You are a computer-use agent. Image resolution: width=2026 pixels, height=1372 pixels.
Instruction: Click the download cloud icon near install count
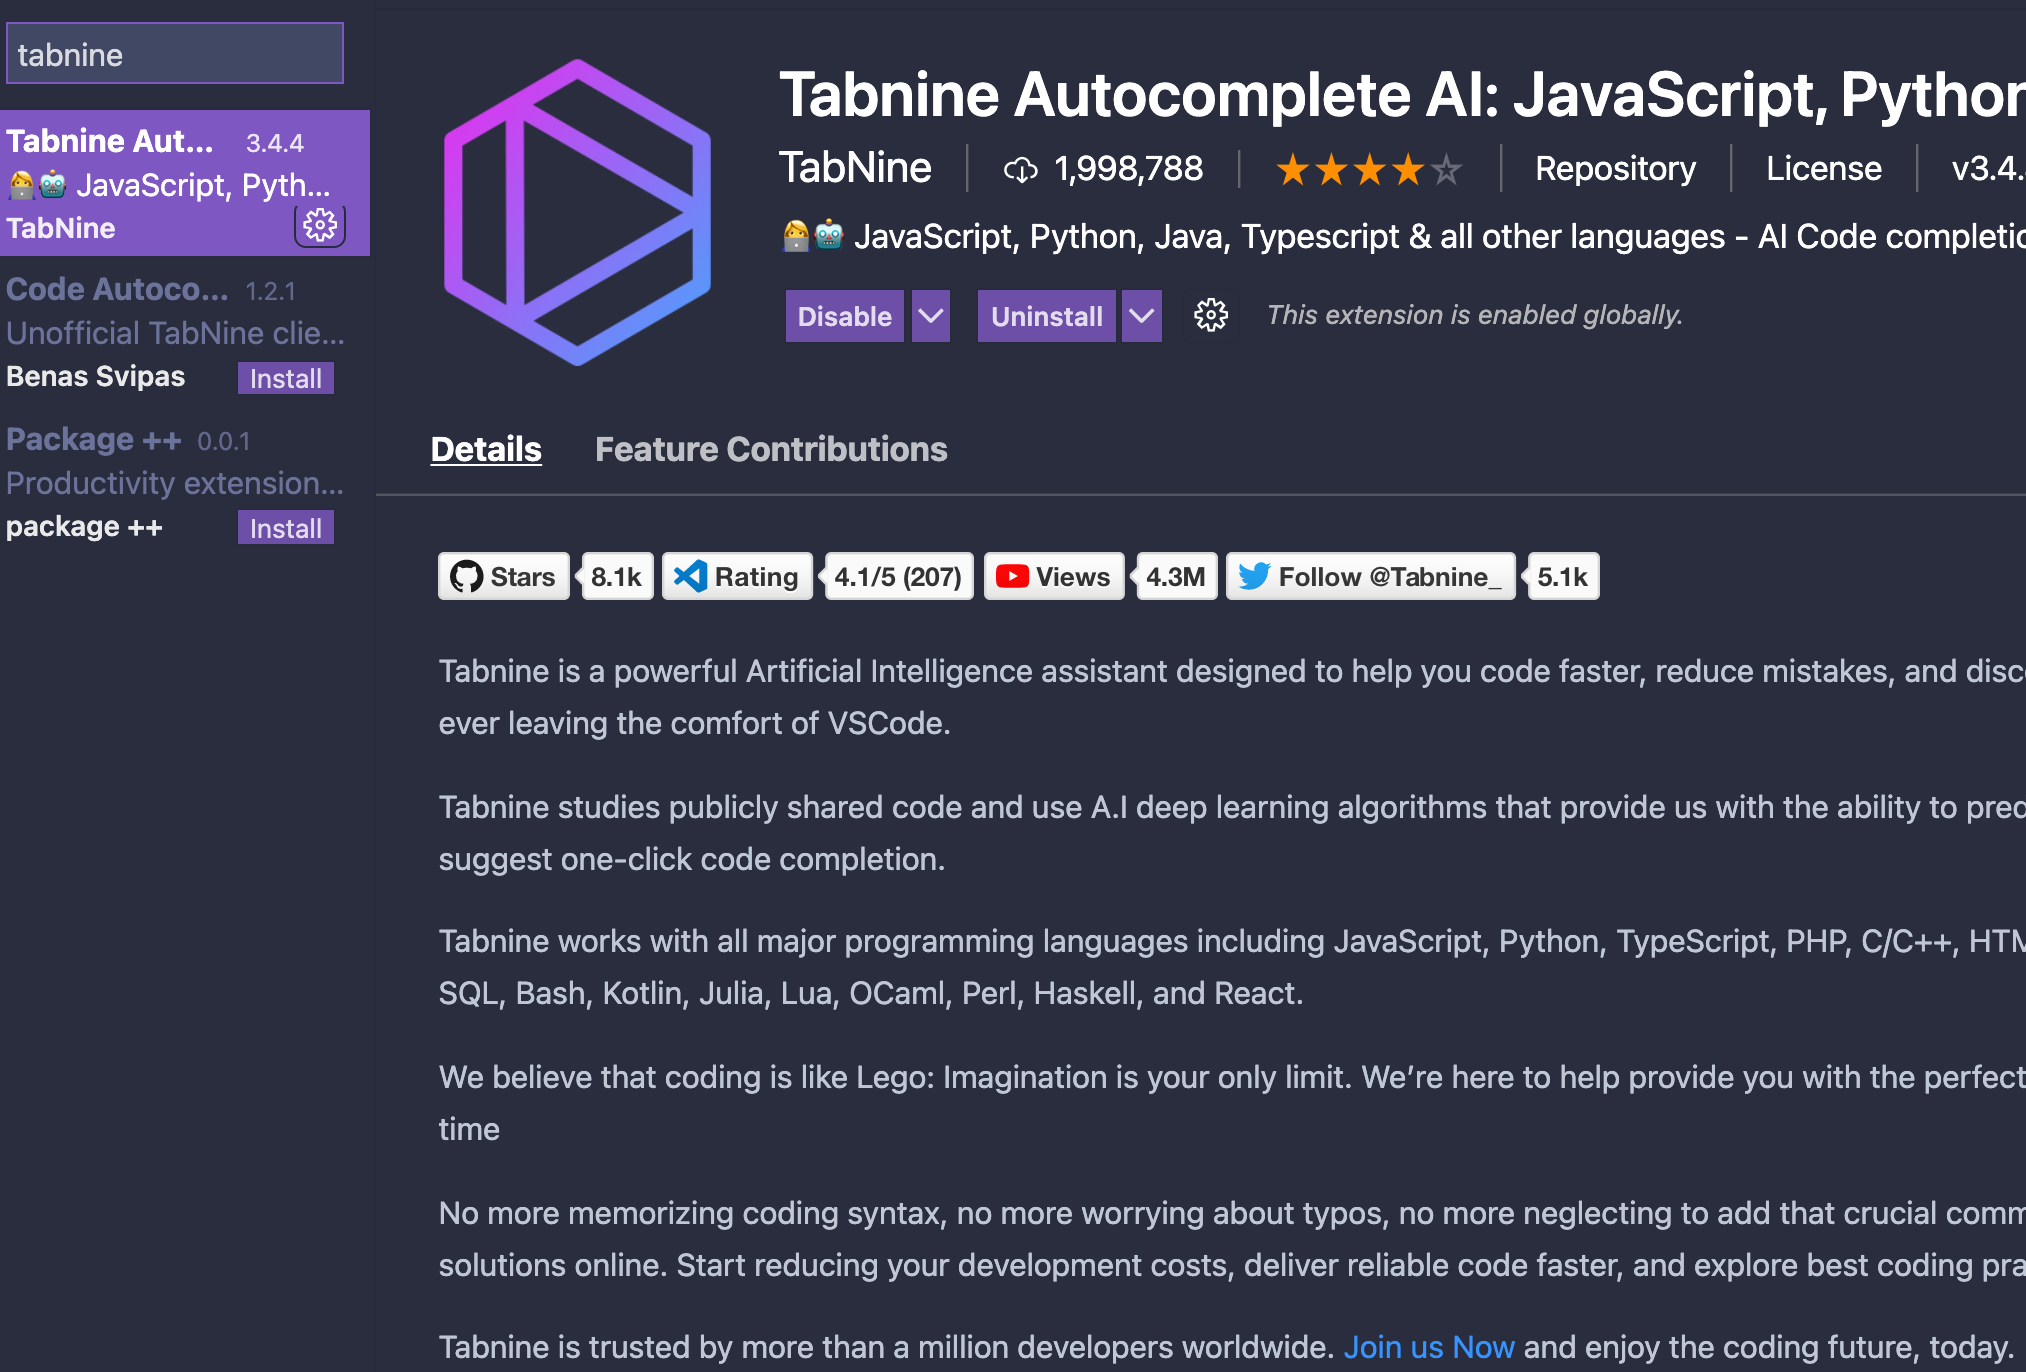tap(1020, 170)
